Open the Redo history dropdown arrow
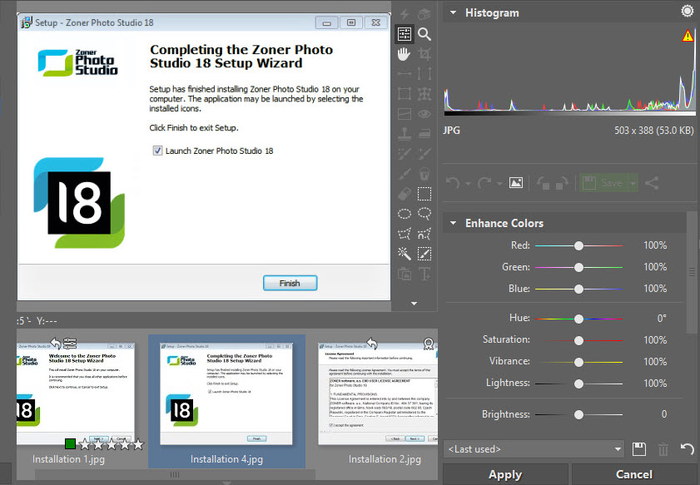The width and height of the screenshot is (700, 485). [499, 183]
